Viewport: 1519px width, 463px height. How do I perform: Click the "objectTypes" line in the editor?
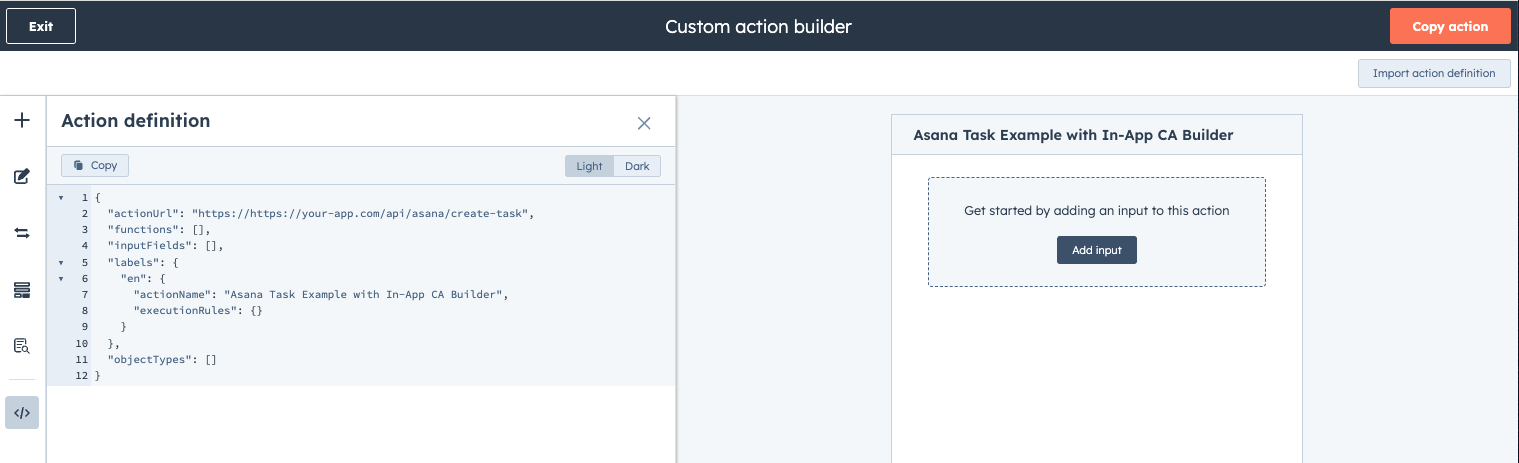[162, 359]
